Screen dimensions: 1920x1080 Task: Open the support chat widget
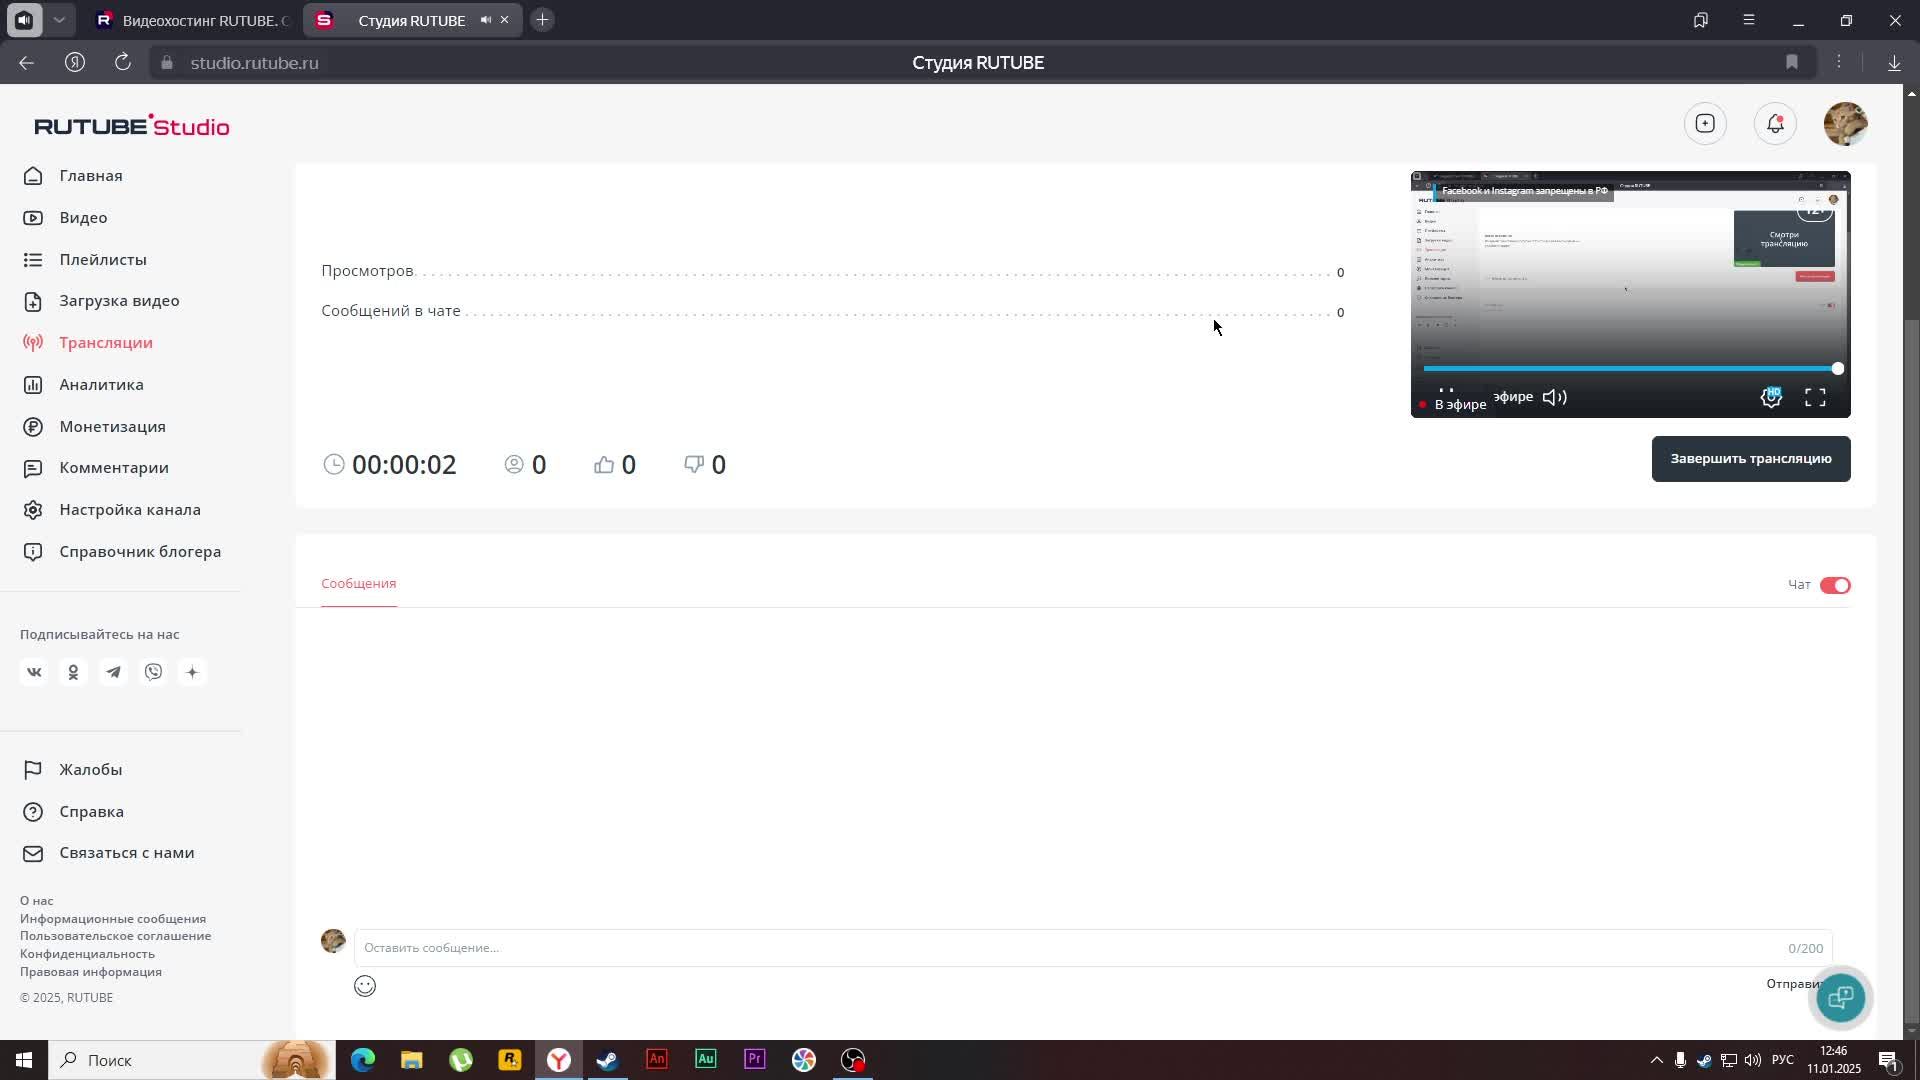[1840, 997]
